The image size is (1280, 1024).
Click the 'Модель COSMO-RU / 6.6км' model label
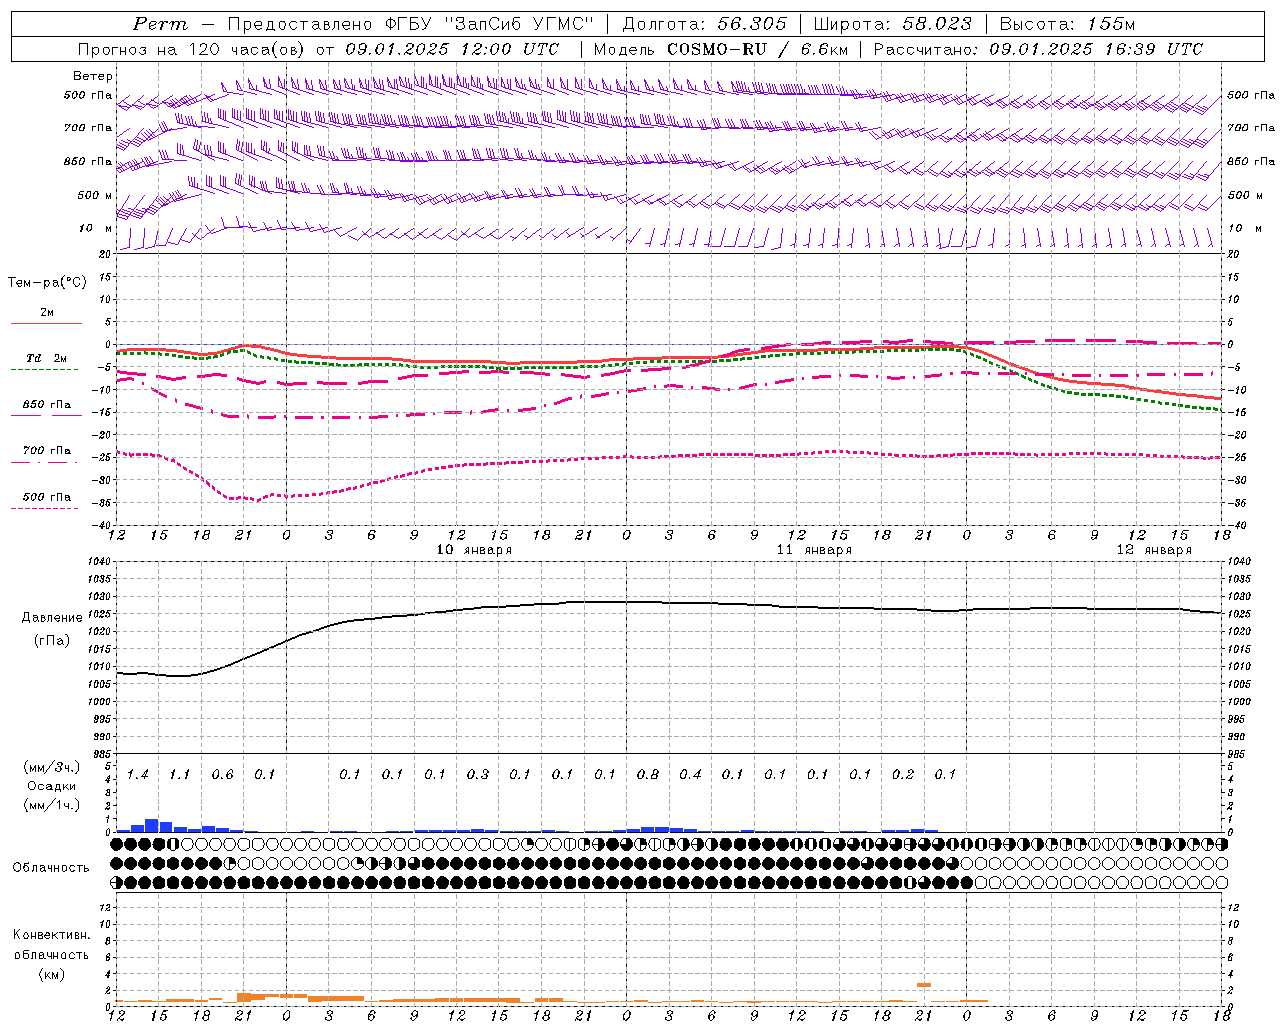(x=721, y=49)
